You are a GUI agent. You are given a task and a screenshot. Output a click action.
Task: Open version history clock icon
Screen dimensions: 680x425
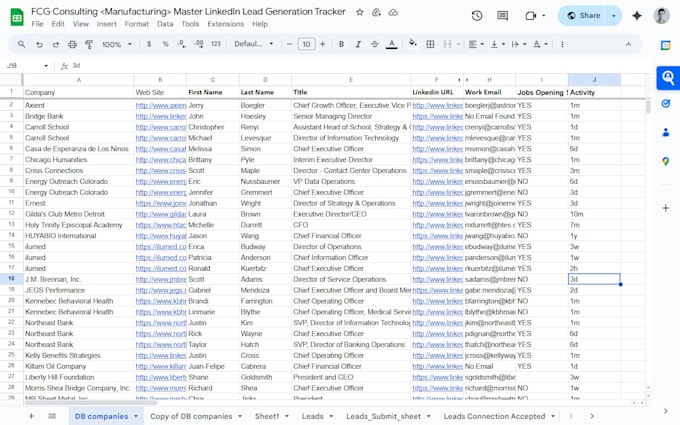[477, 16]
